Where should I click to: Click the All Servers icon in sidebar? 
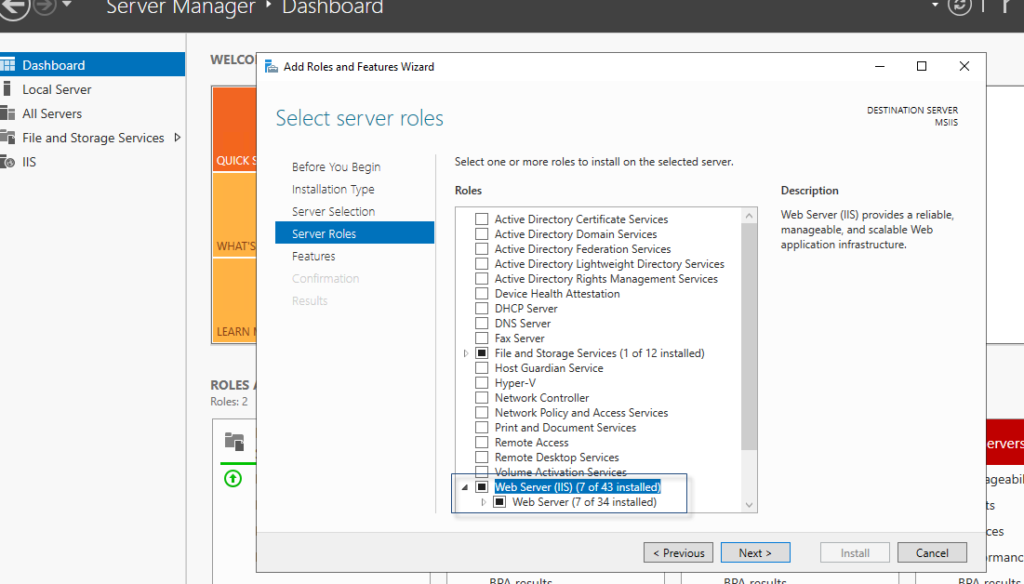8,113
